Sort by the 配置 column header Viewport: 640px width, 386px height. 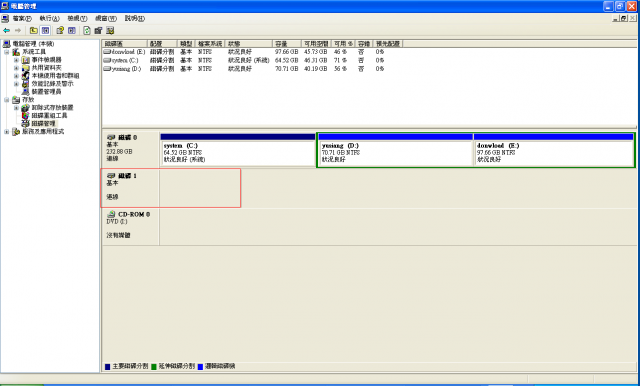162,44
